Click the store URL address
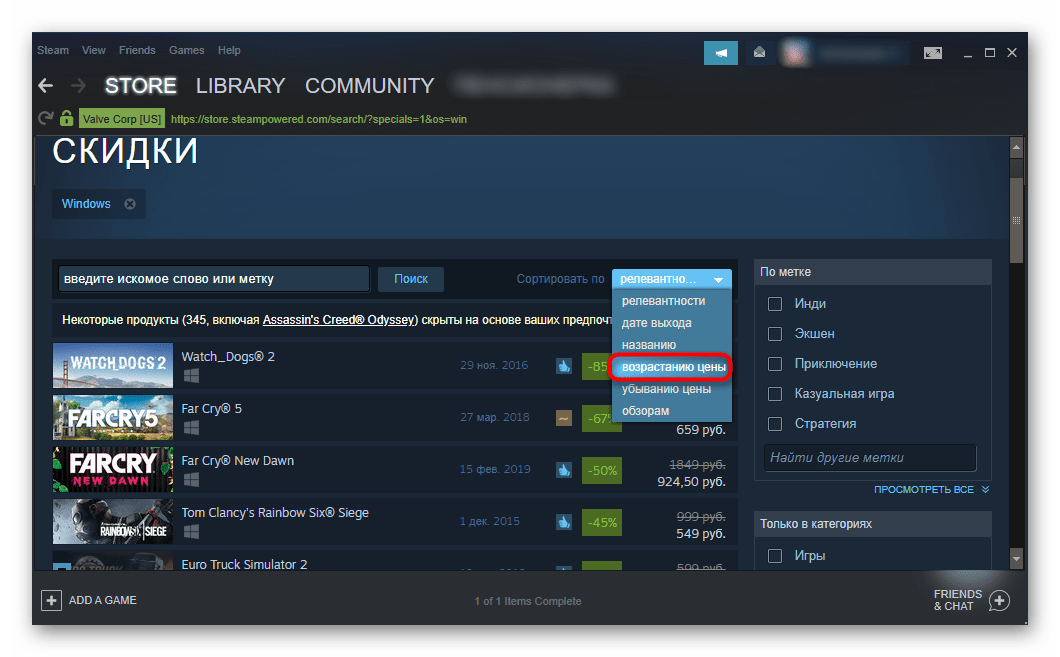 (318, 119)
